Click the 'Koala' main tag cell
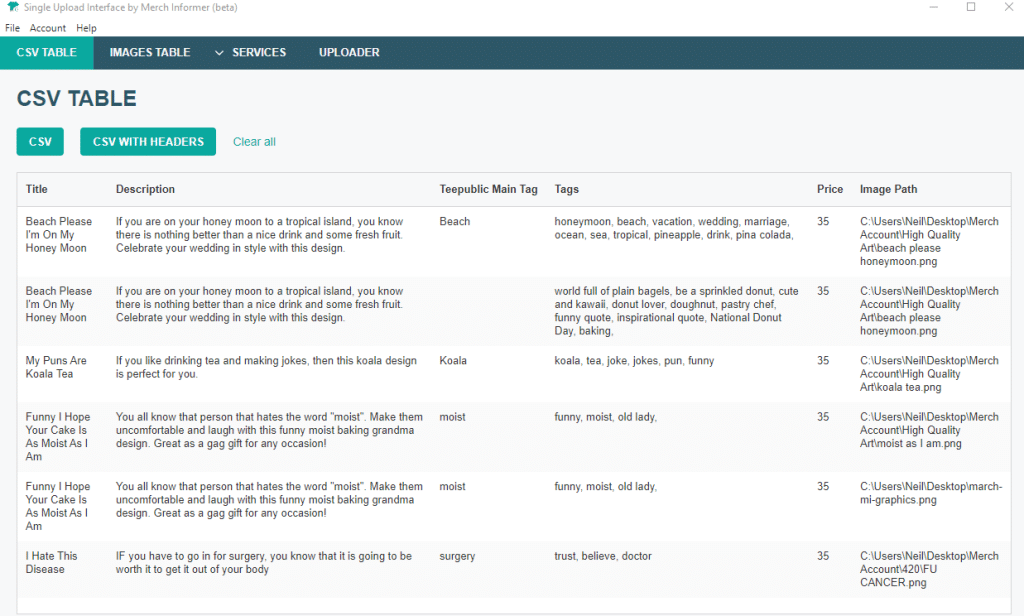This screenshot has width=1024, height=616. [x=453, y=361]
